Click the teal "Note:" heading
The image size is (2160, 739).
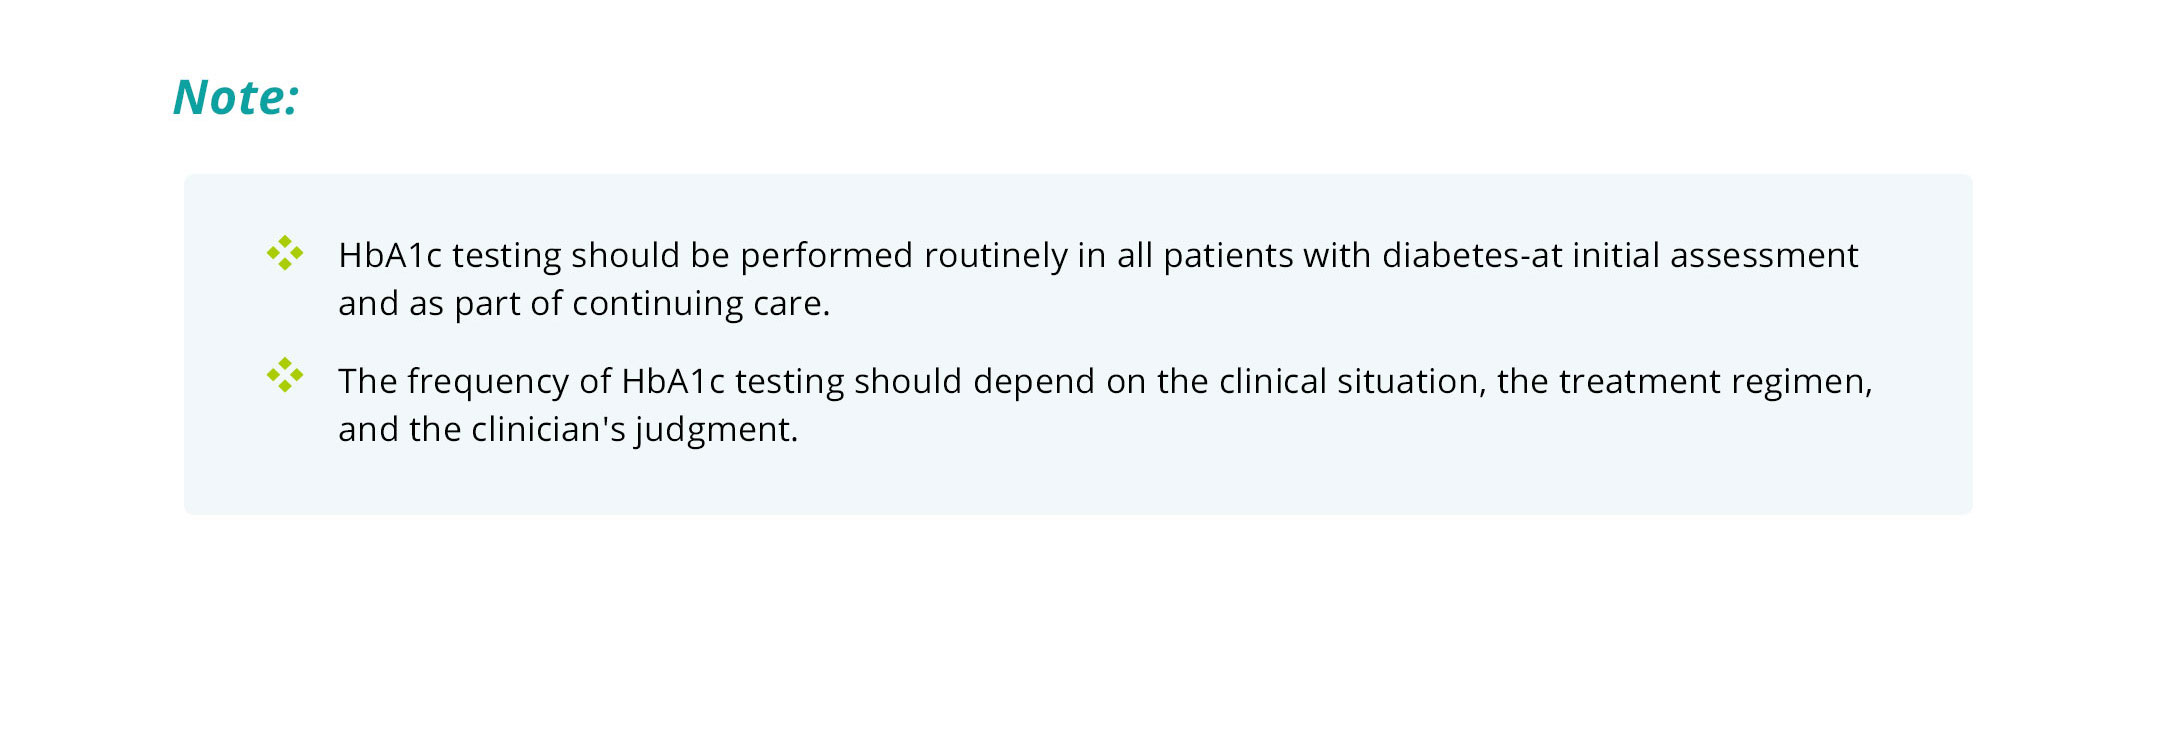pyautogui.click(x=236, y=98)
